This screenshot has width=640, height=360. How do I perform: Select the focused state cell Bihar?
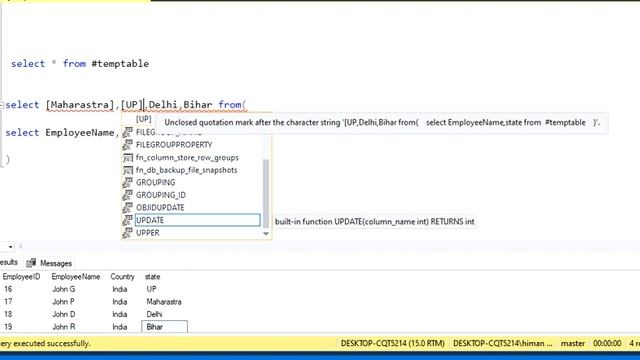(164, 327)
